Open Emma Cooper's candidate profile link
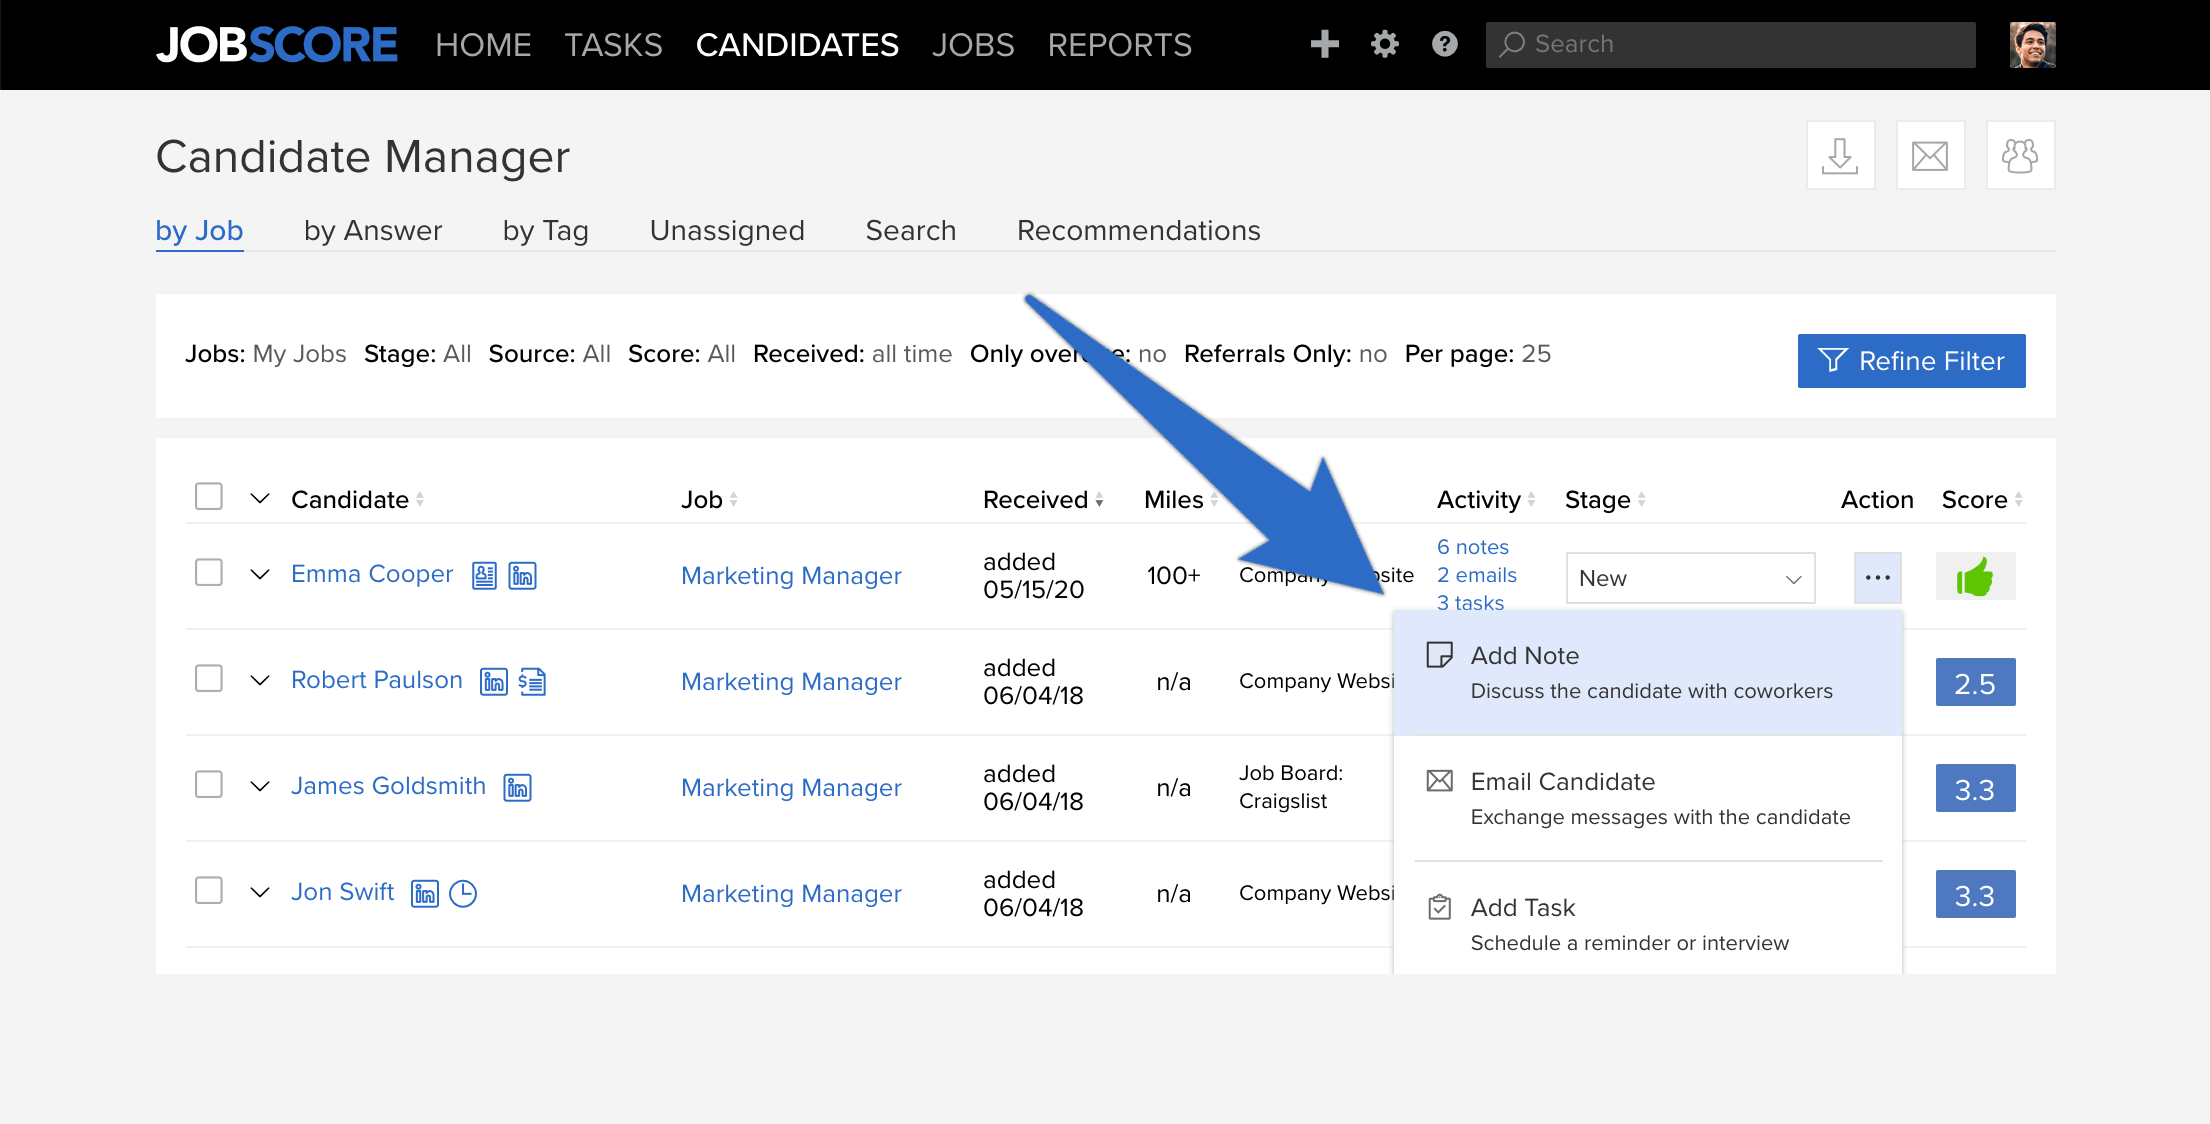 click(372, 574)
